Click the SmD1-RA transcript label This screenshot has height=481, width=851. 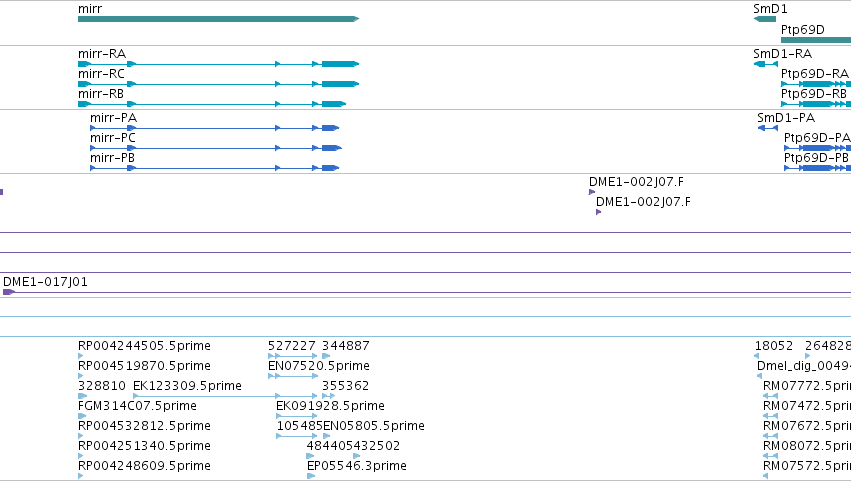click(783, 54)
